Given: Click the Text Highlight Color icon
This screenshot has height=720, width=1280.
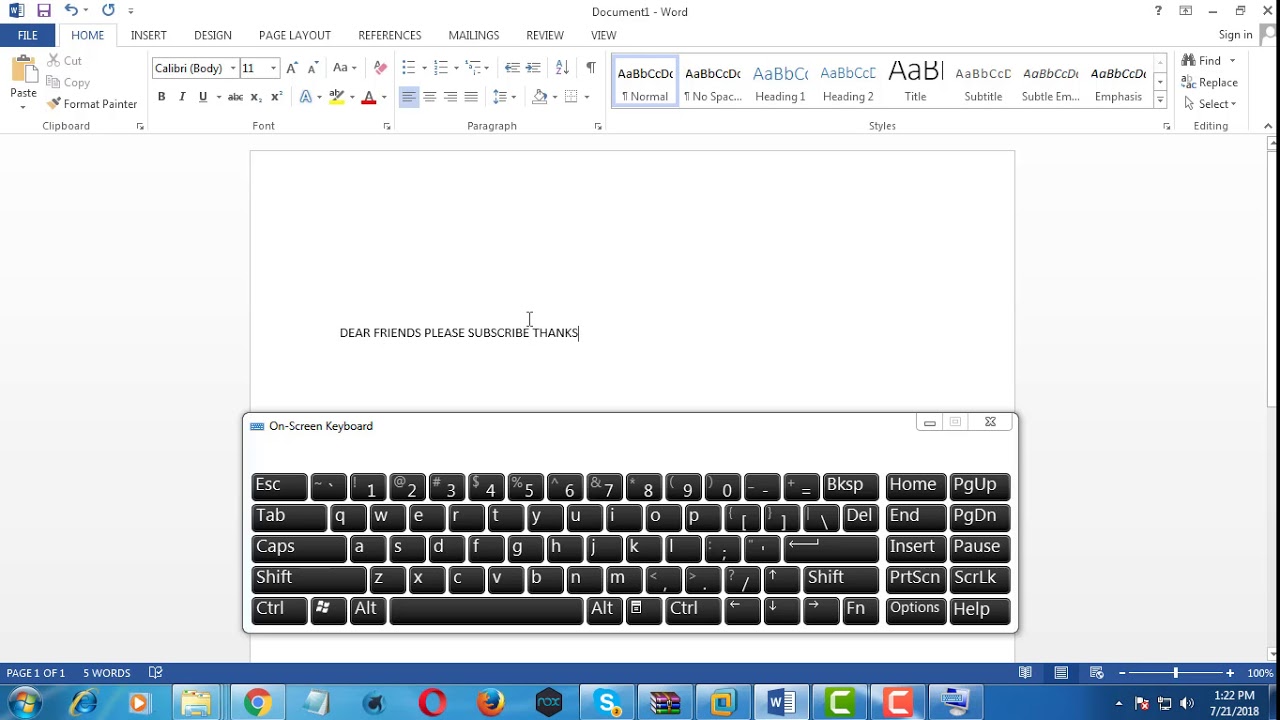Looking at the screenshot, I should point(337,97).
